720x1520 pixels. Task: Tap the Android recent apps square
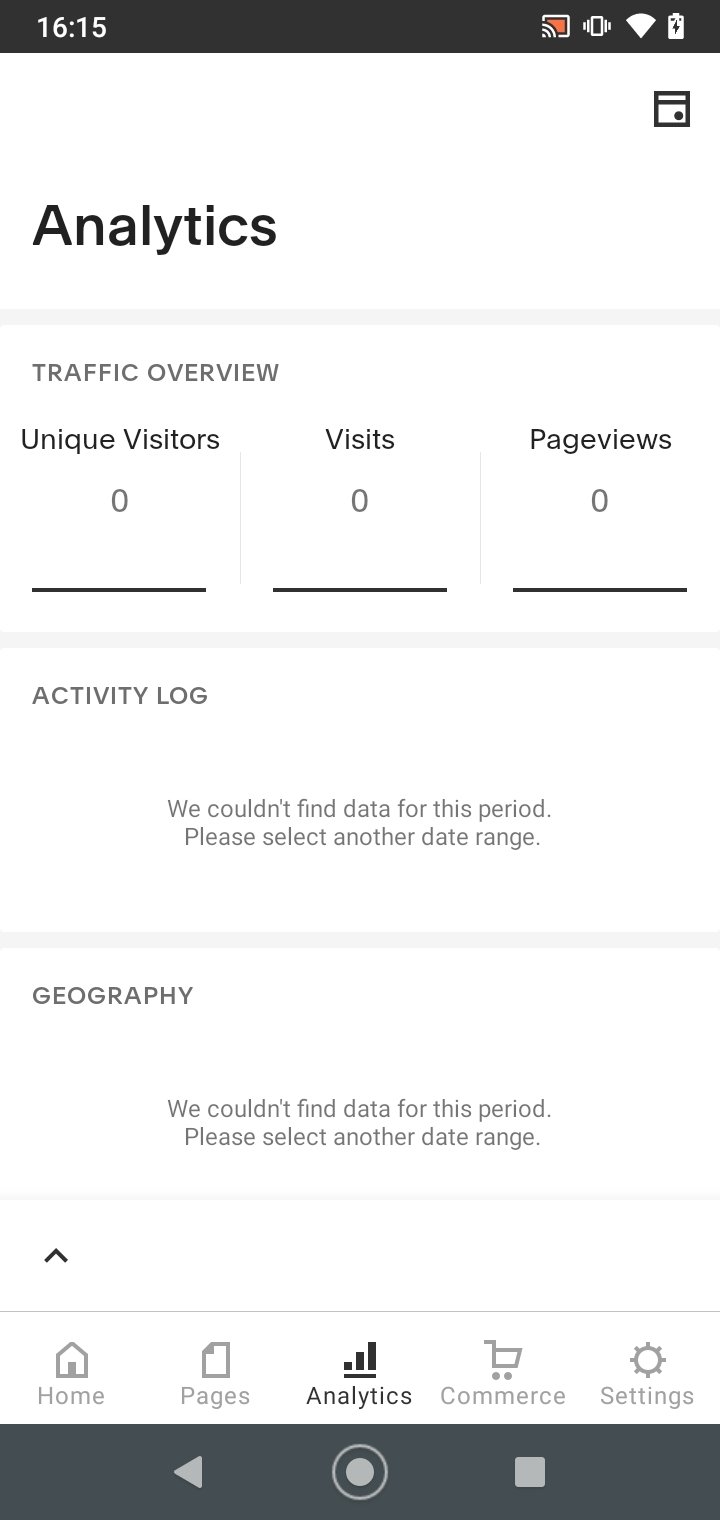tap(529, 1472)
